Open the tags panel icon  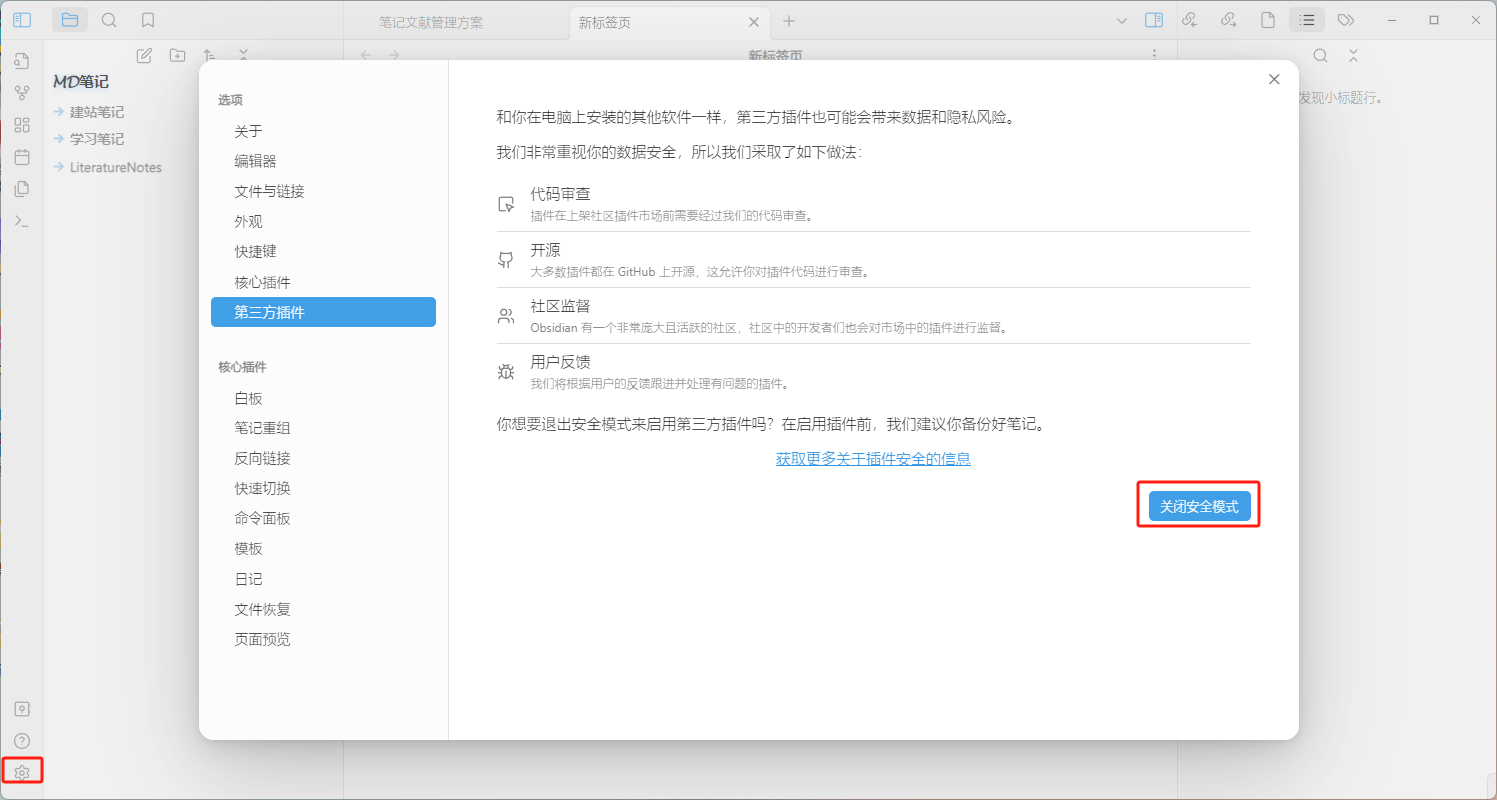[x=1346, y=20]
